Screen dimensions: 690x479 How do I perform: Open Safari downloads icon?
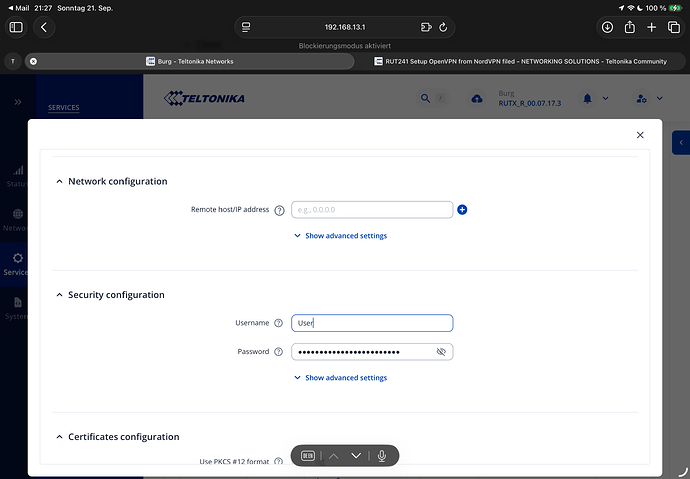607,27
